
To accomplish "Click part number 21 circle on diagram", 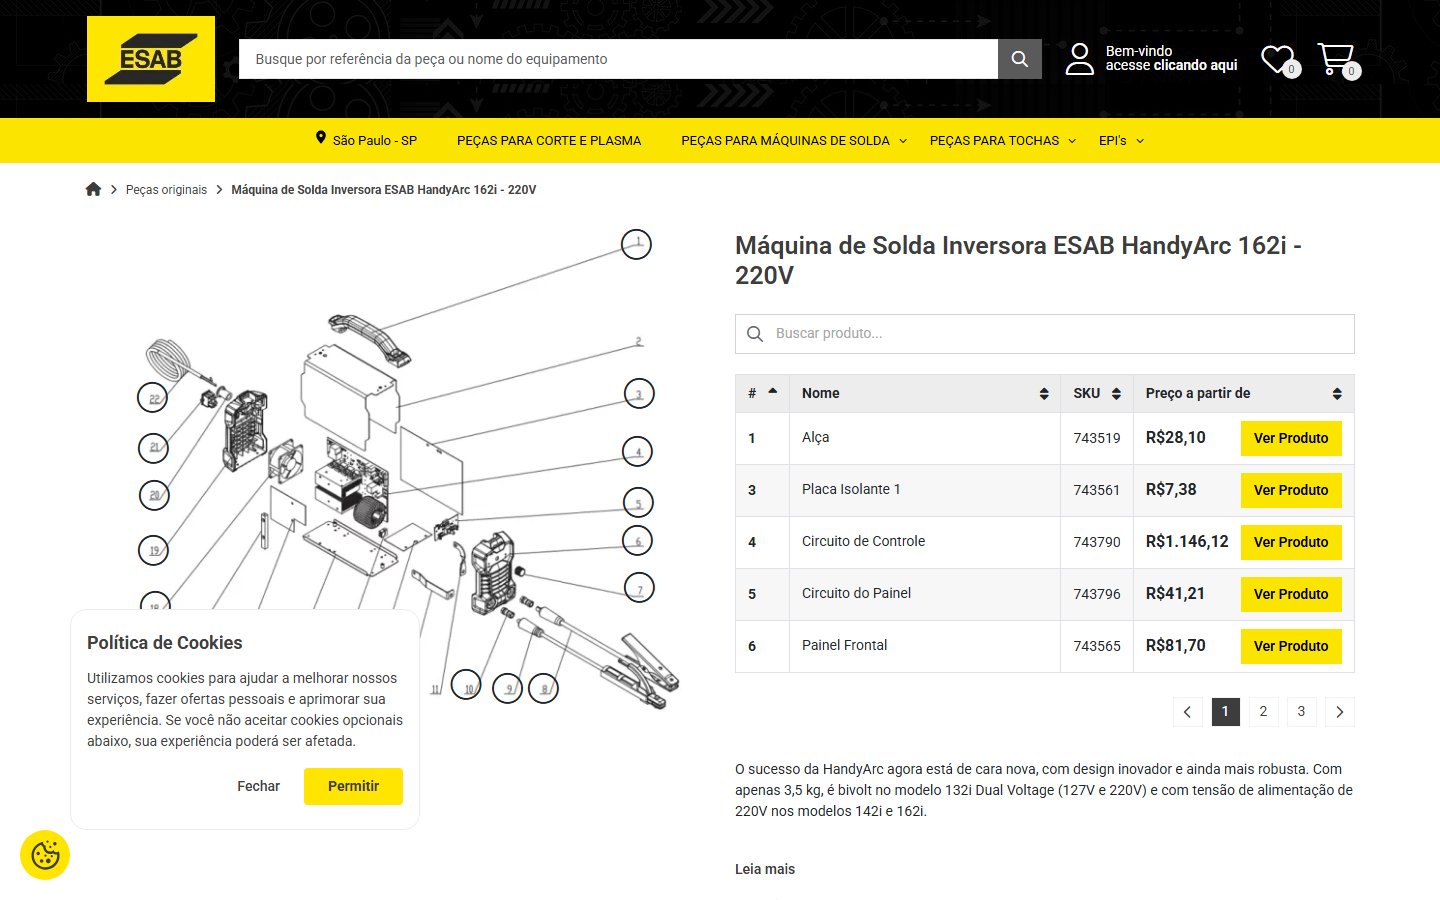I will pyautogui.click(x=153, y=447).
